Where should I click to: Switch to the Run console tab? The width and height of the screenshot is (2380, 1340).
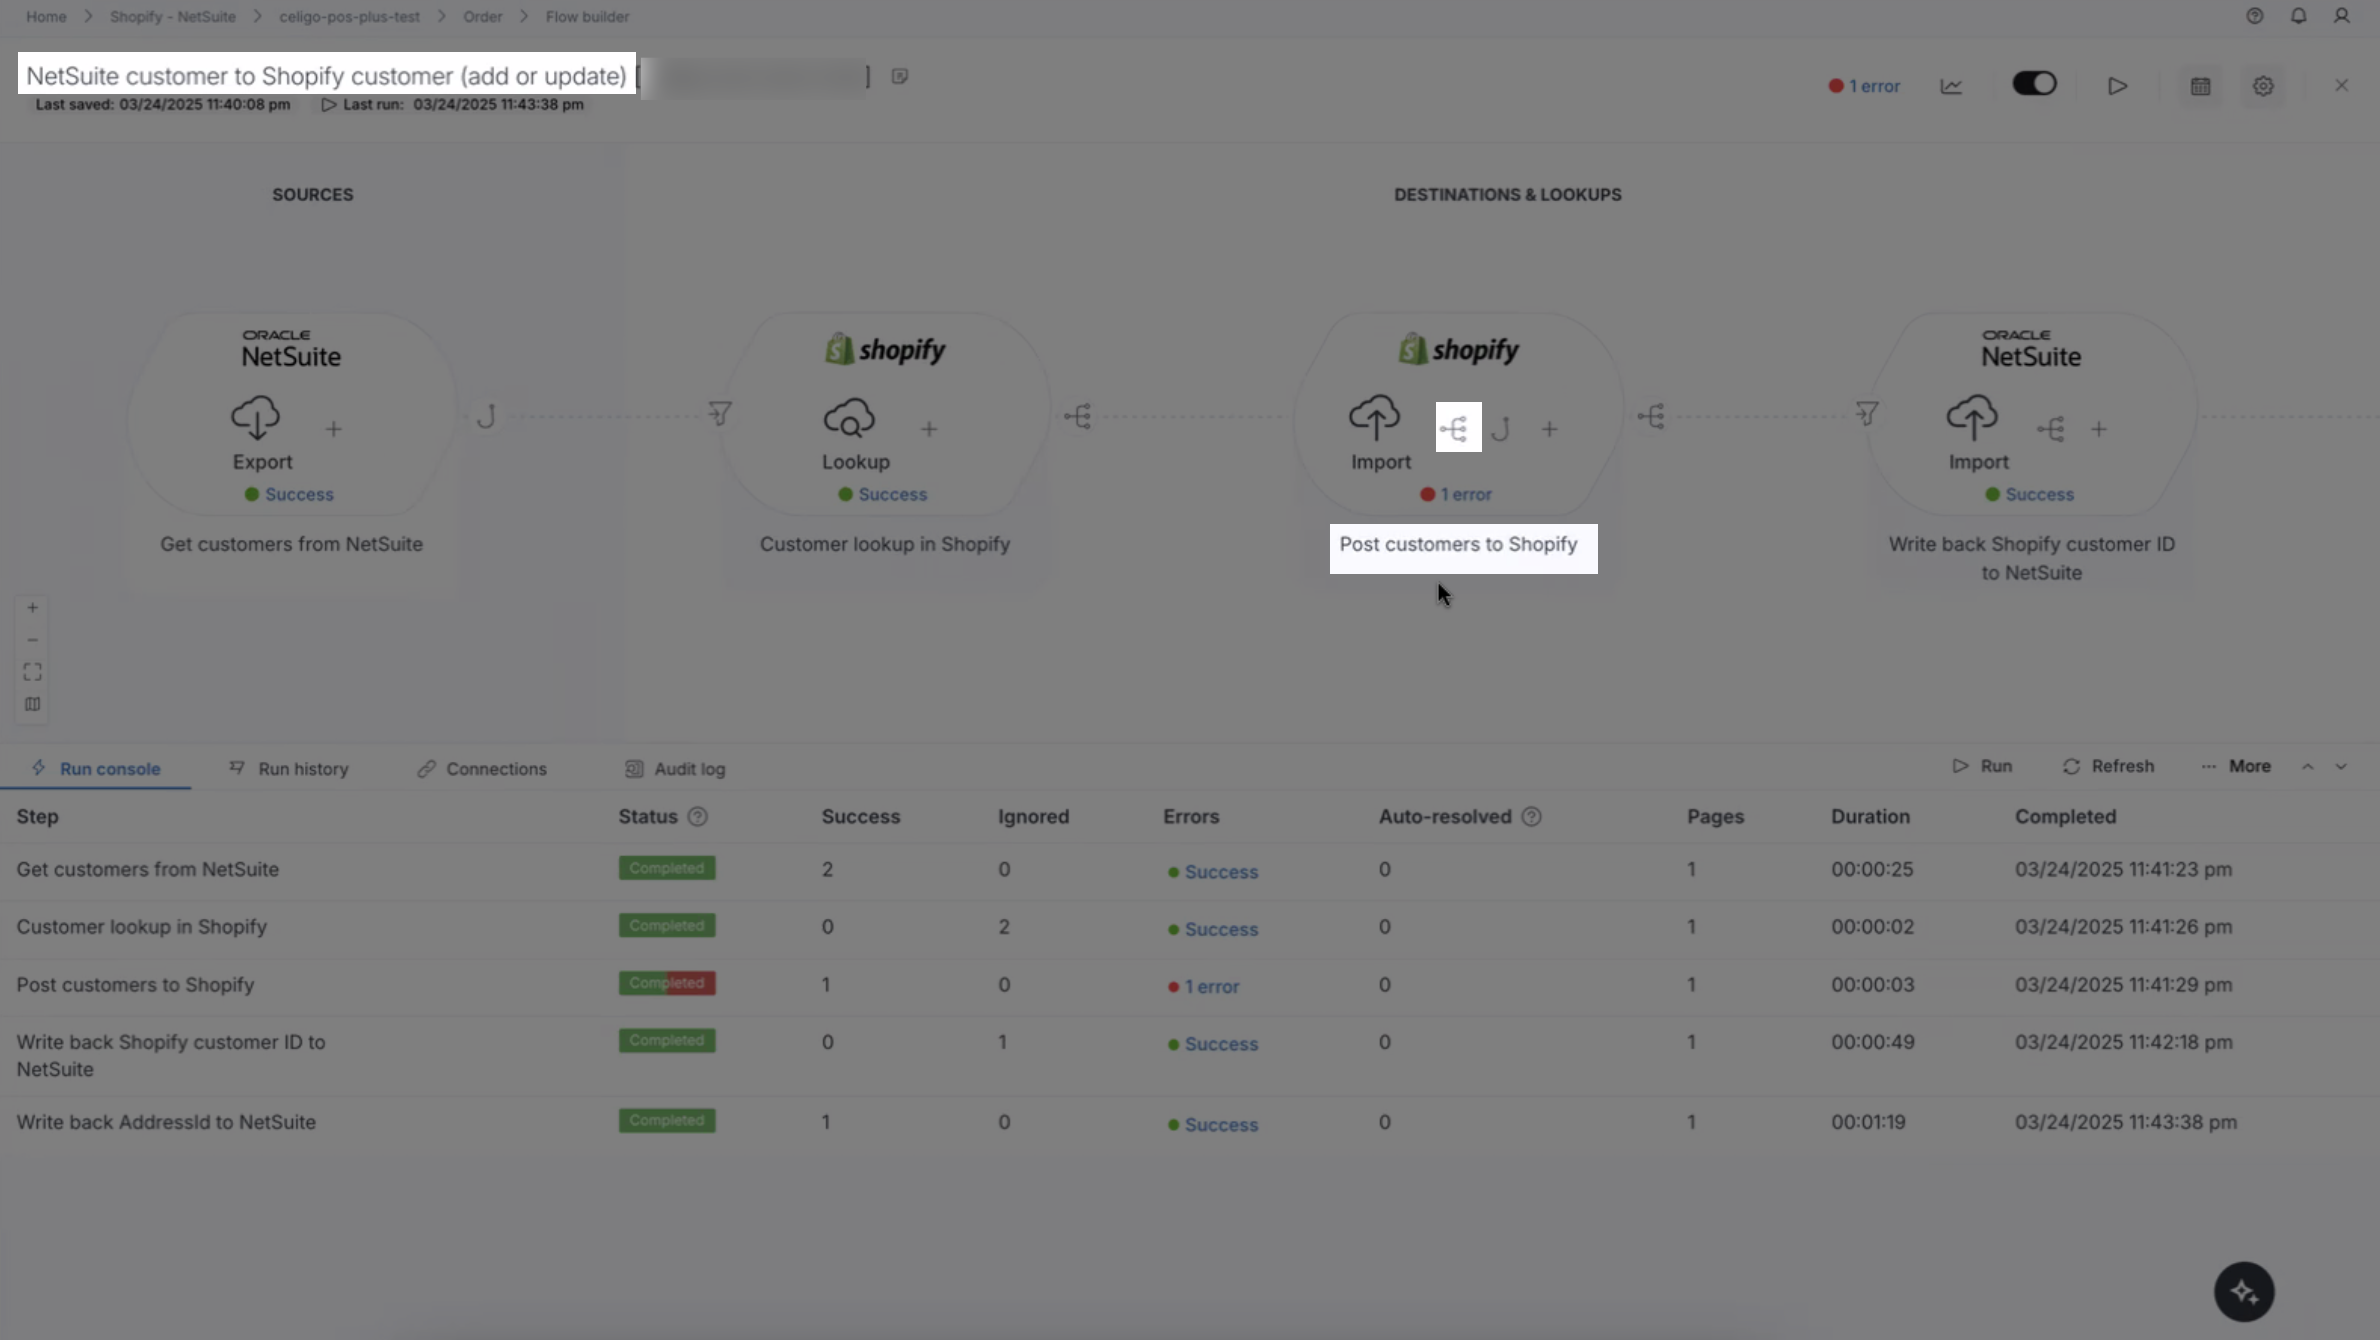point(96,768)
